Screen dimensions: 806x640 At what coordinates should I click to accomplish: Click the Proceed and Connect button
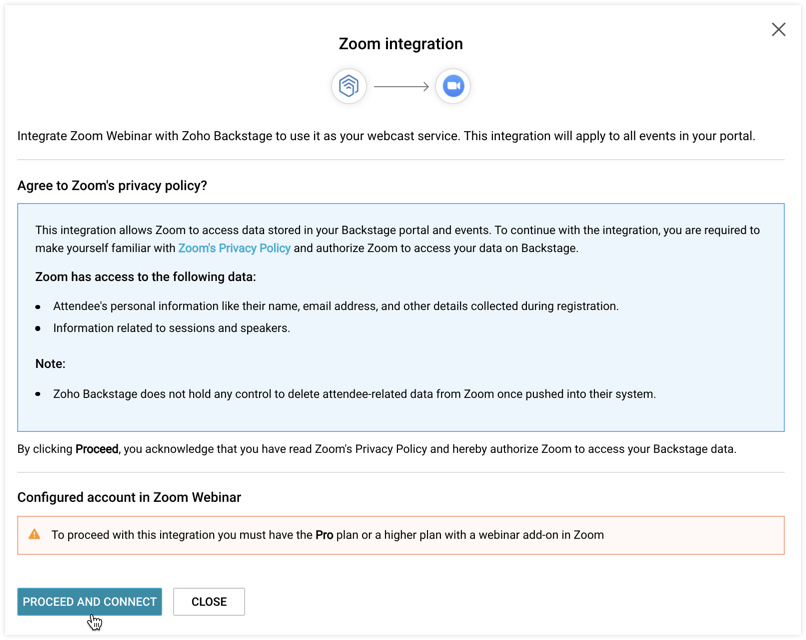point(89,601)
